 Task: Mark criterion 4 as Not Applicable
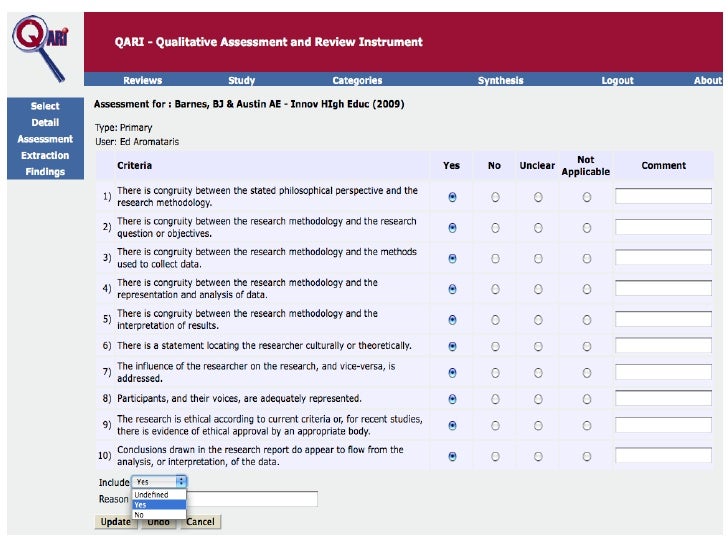[x=587, y=289]
